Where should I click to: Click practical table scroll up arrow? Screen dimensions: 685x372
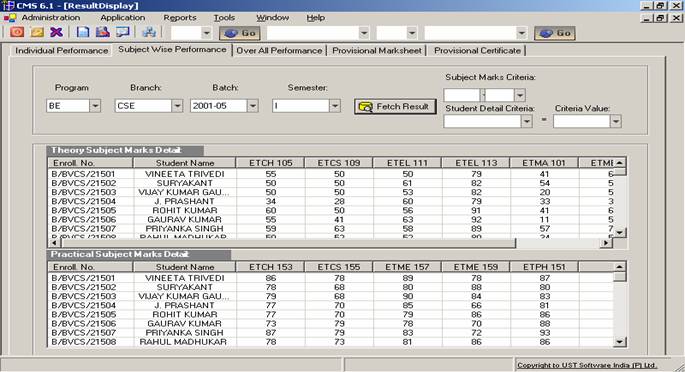[619, 267]
